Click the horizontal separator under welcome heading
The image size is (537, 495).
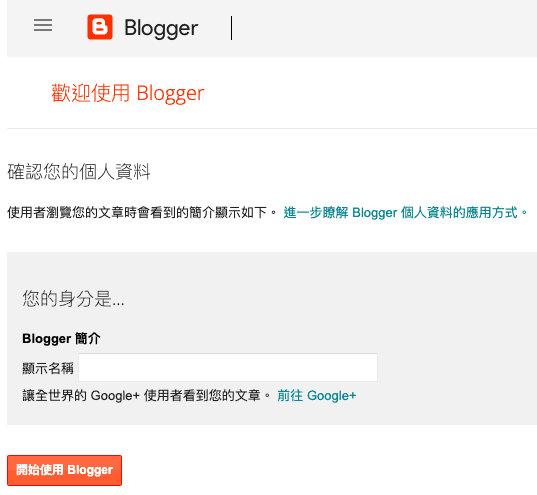pyautogui.click(x=272, y=128)
